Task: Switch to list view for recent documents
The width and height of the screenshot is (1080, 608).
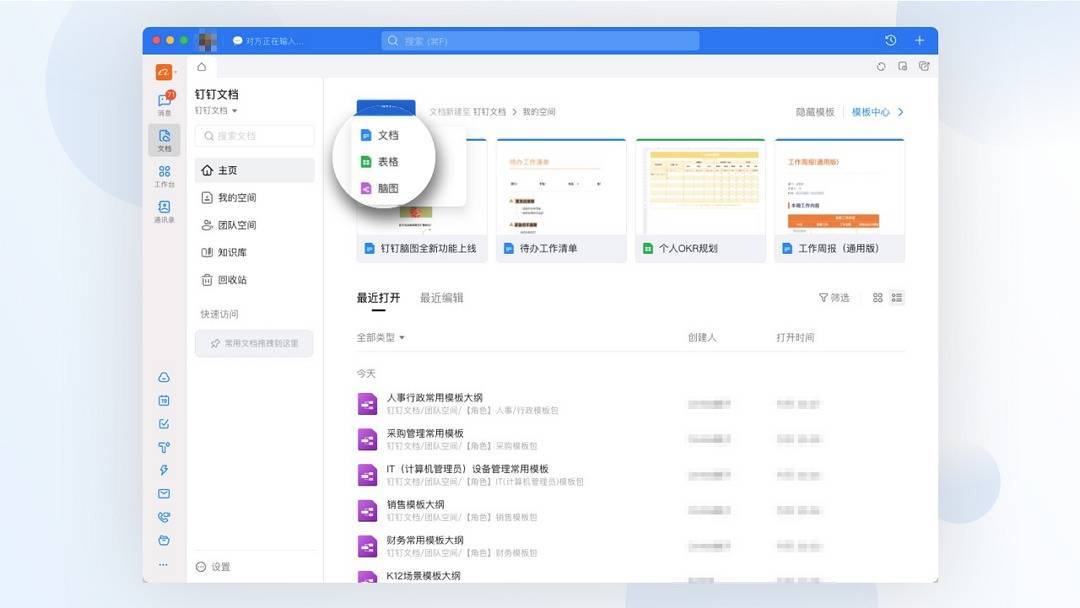Action: pos(897,297)
